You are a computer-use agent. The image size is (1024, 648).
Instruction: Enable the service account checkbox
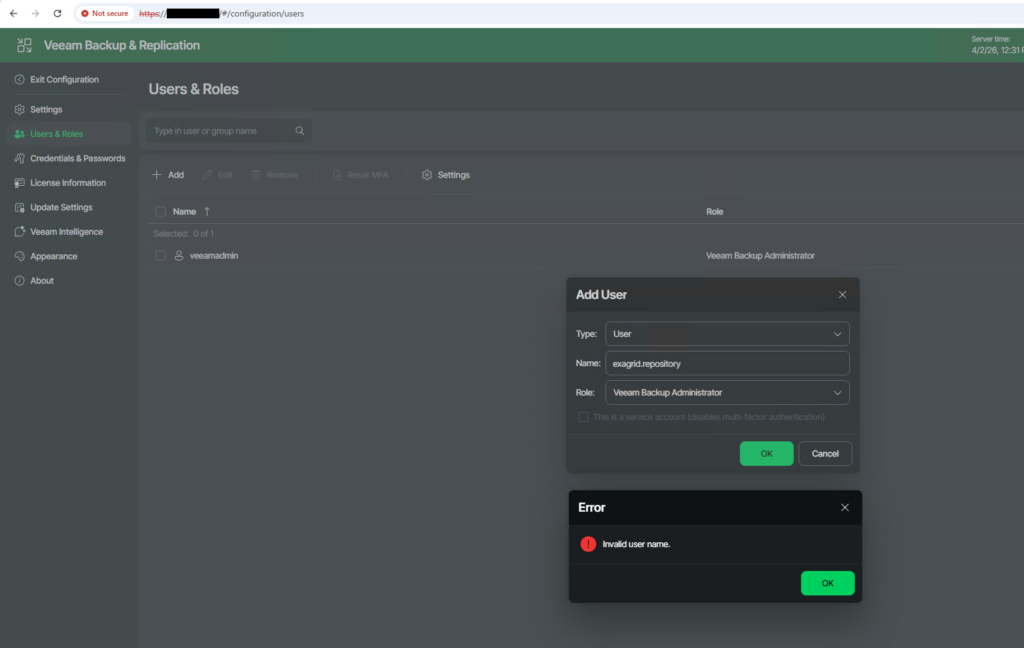(584, 417)
